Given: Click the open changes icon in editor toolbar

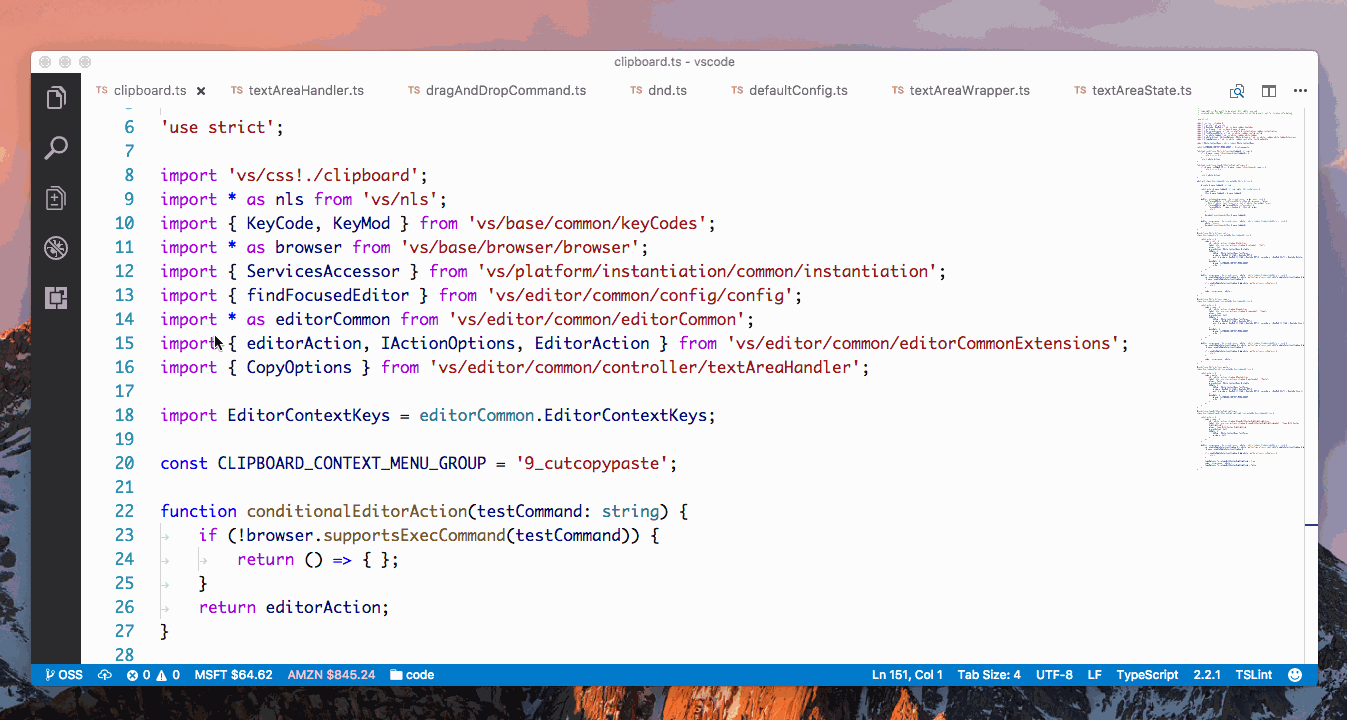Looking at the screenshot, I should point(1237,91).
